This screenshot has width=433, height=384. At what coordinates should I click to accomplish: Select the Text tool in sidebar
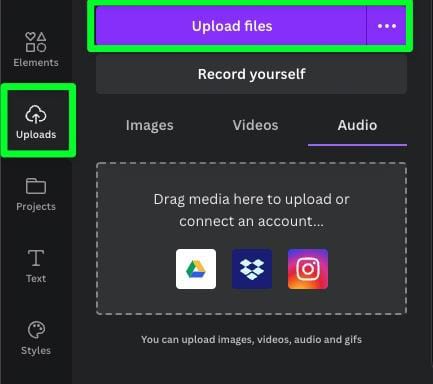tap(36, 266)
